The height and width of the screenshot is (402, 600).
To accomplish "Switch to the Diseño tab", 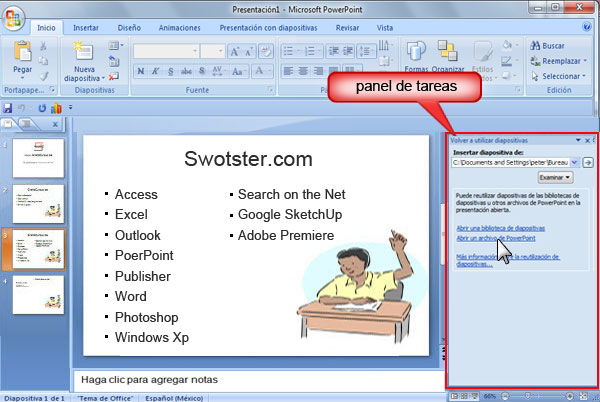I will tap(129, 28).
